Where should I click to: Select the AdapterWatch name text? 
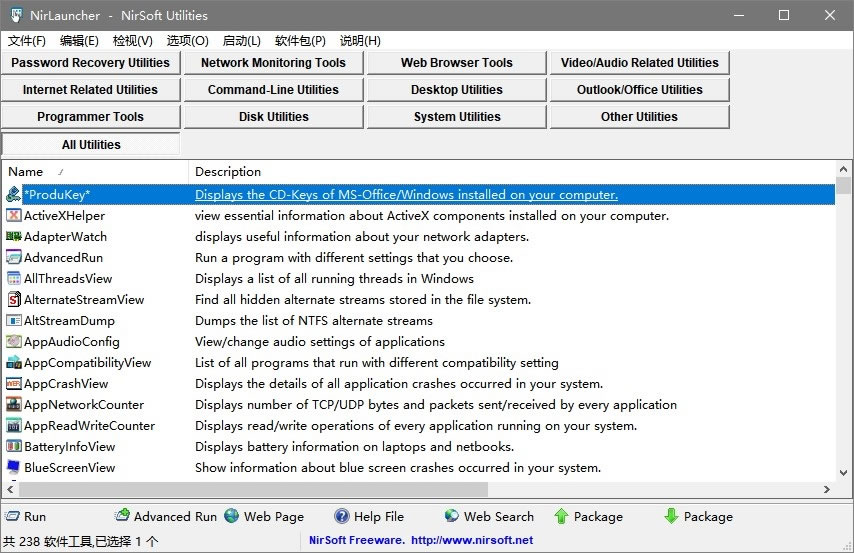(65, 236)
